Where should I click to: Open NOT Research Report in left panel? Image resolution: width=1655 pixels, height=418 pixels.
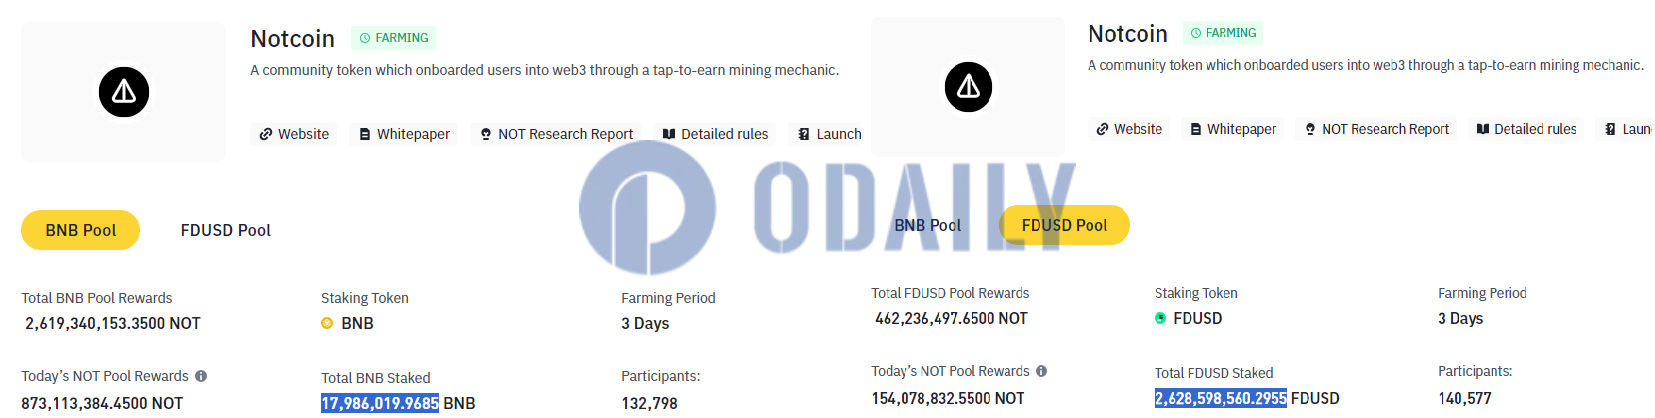(x=556, y=134)
